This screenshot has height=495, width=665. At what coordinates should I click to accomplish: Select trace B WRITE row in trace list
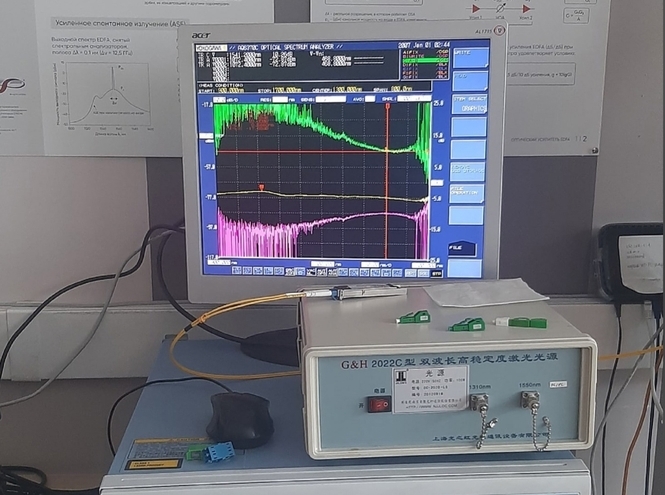(x=425, y=56)
